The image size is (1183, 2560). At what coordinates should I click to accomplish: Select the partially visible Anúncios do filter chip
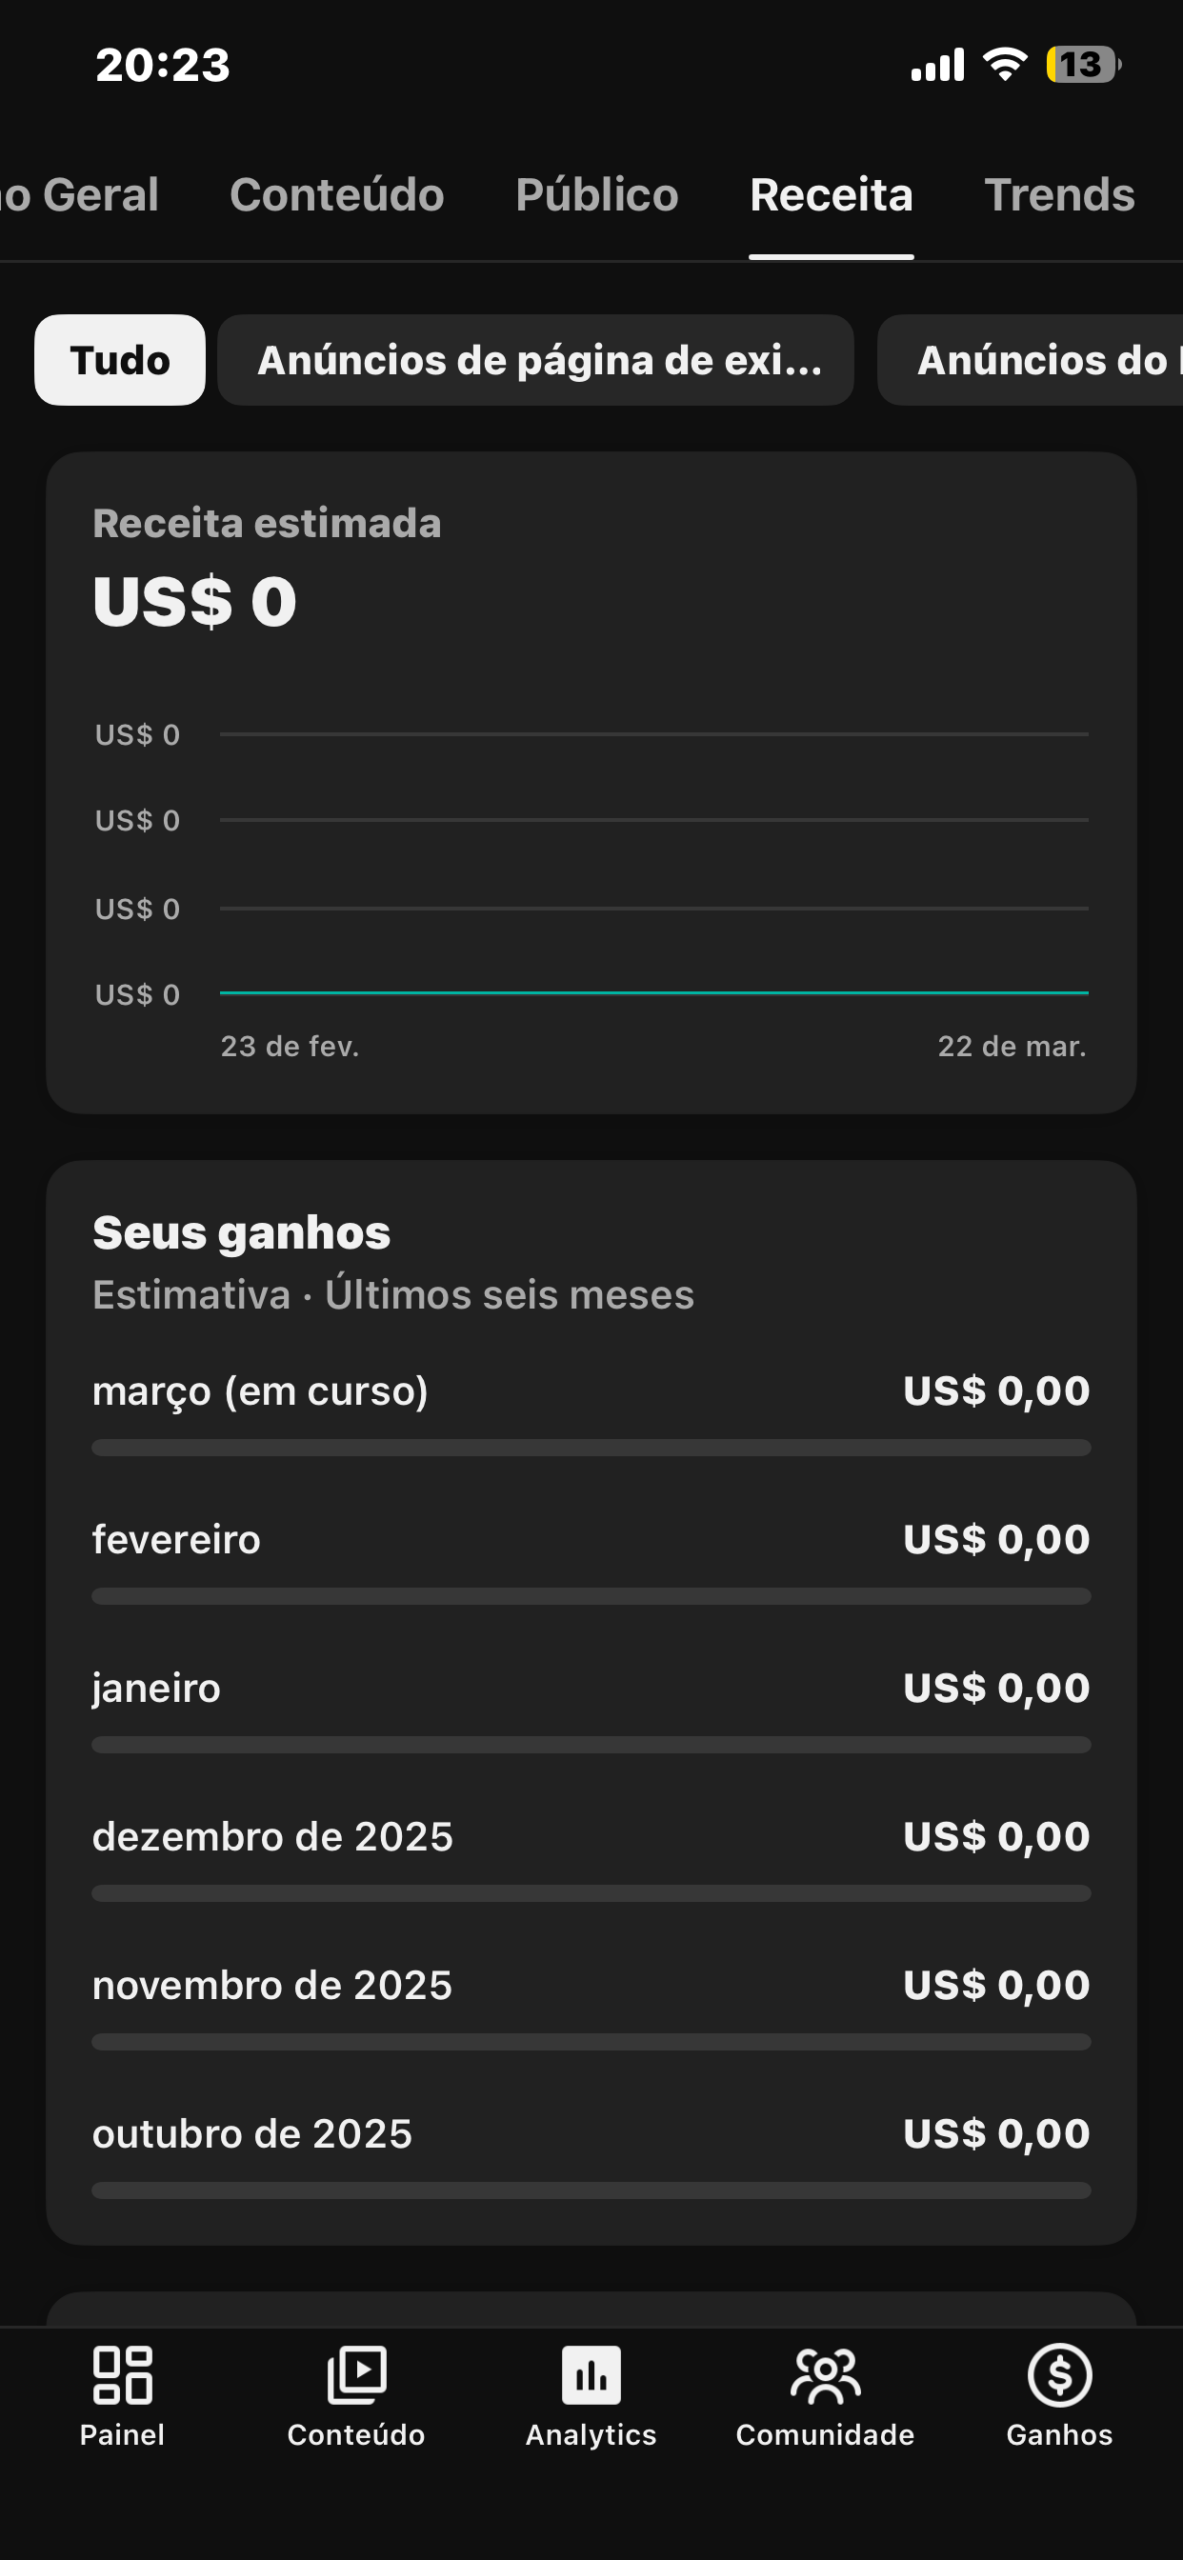1040,360
